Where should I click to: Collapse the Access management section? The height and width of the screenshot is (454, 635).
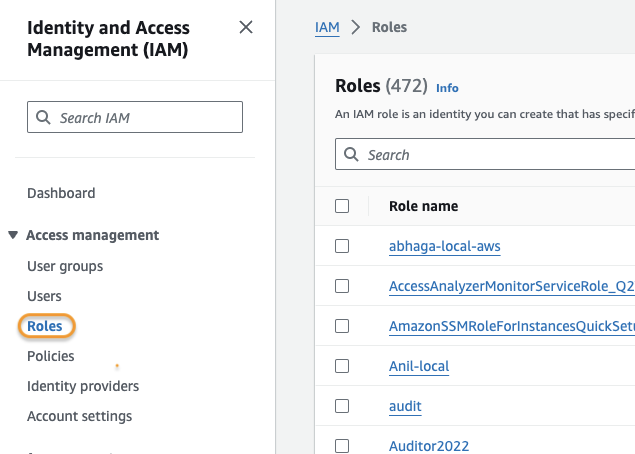[13, 235]
